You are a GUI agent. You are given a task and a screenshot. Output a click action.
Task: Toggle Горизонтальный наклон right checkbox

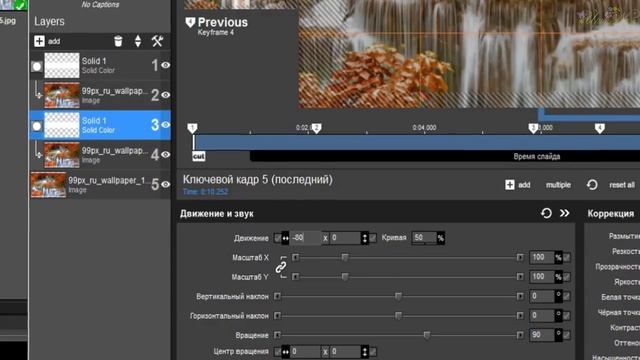[567, 316]
